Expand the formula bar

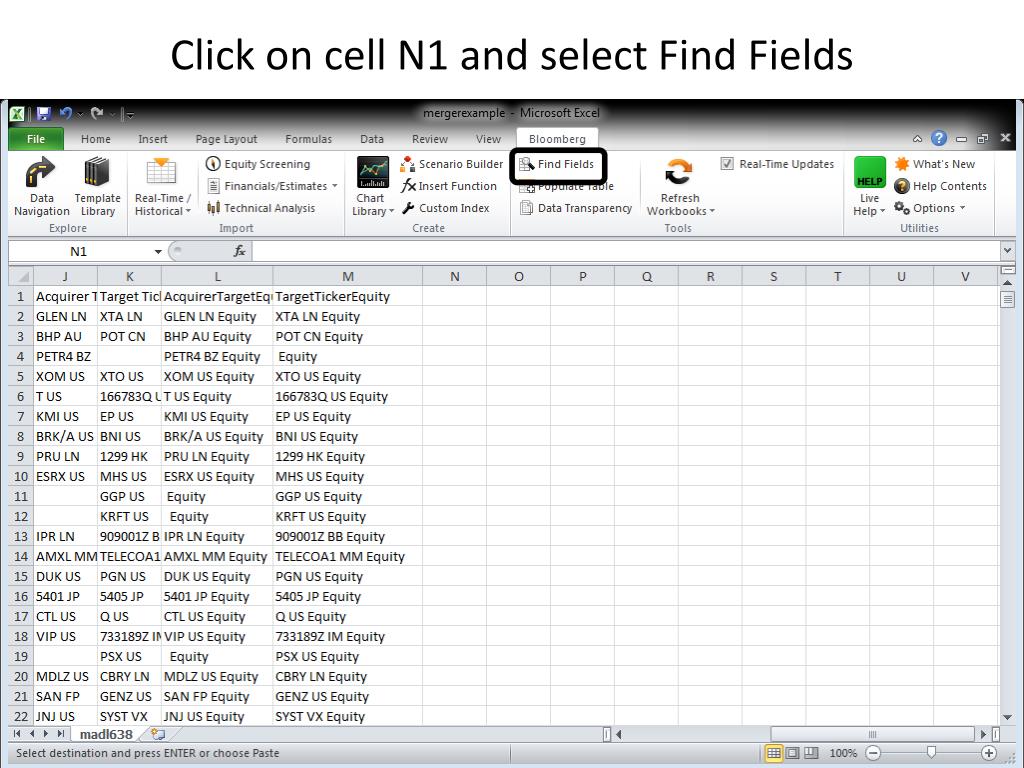1007,251
